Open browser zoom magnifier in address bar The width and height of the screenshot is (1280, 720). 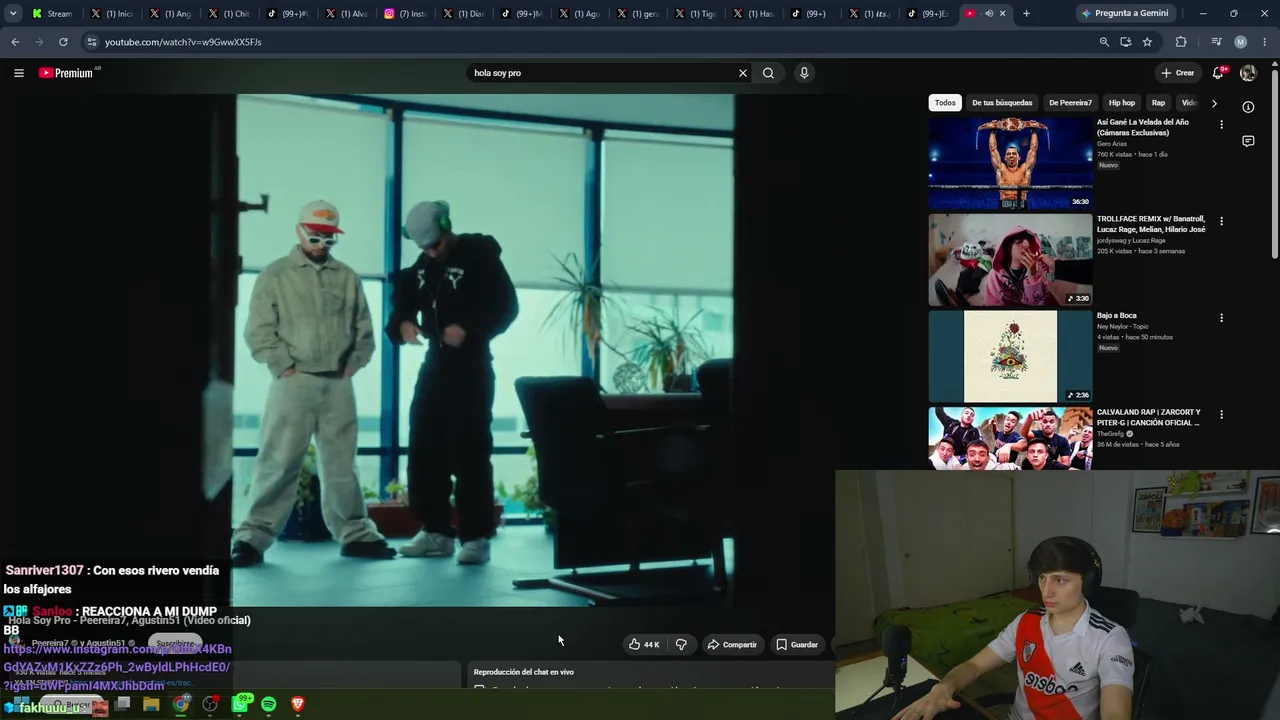pyautogui.click(x=1104, y=42)
